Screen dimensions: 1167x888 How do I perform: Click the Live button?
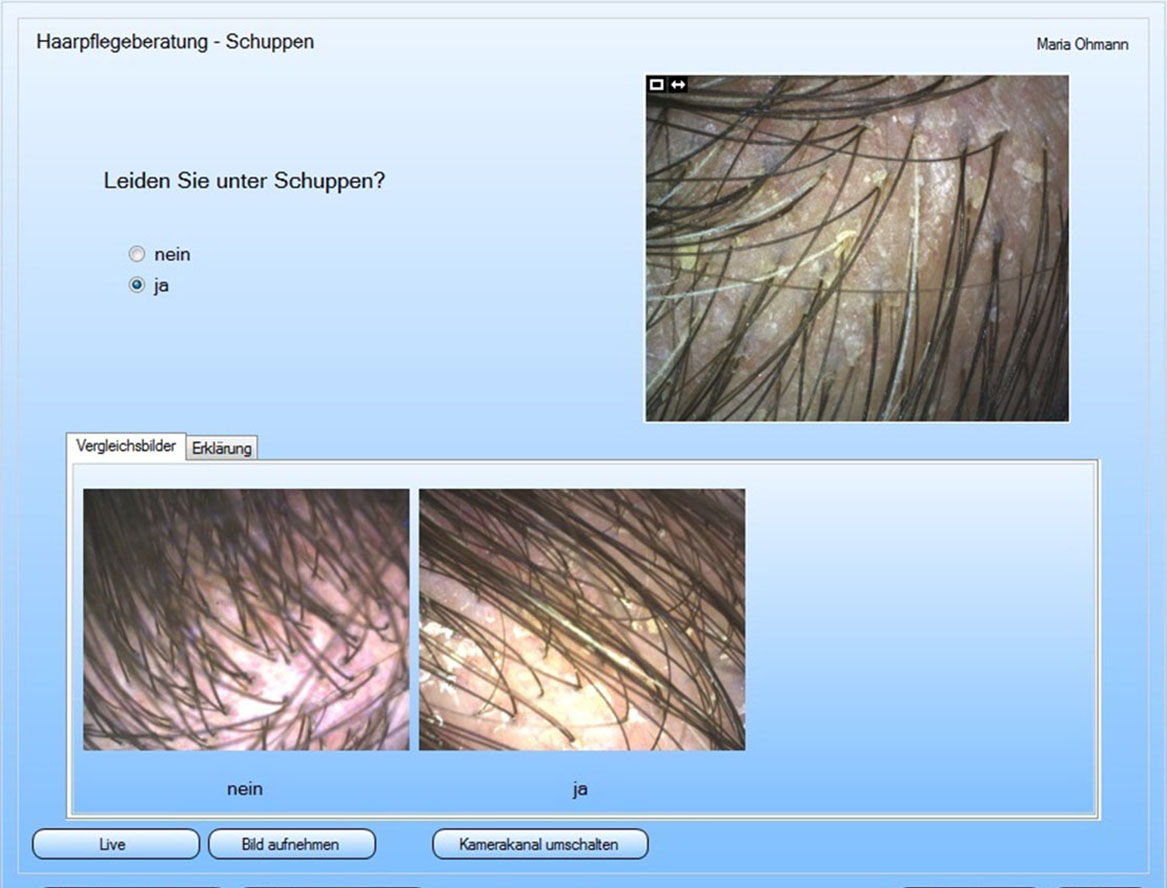click(116, 844)
